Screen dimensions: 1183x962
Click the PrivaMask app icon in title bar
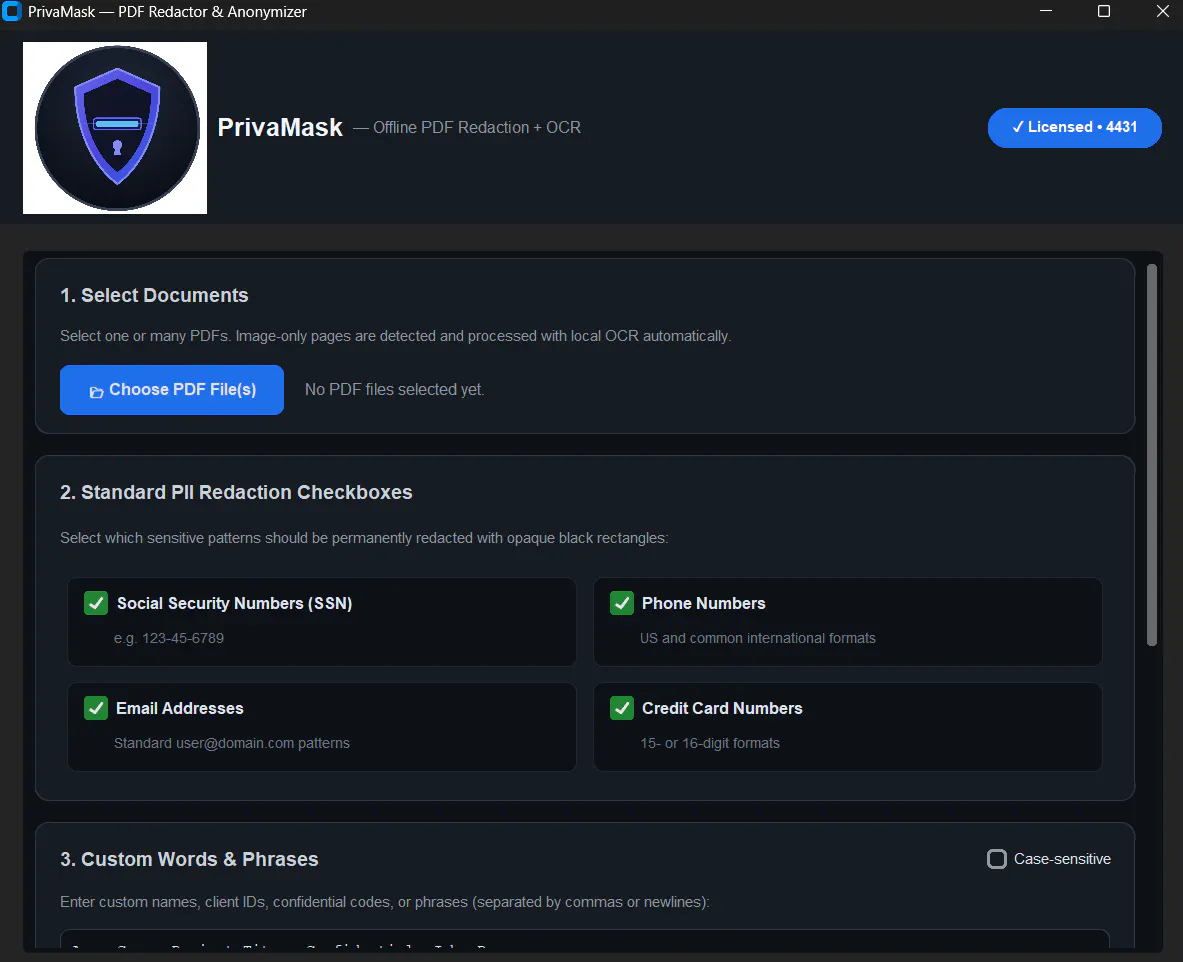coord(12,11)
